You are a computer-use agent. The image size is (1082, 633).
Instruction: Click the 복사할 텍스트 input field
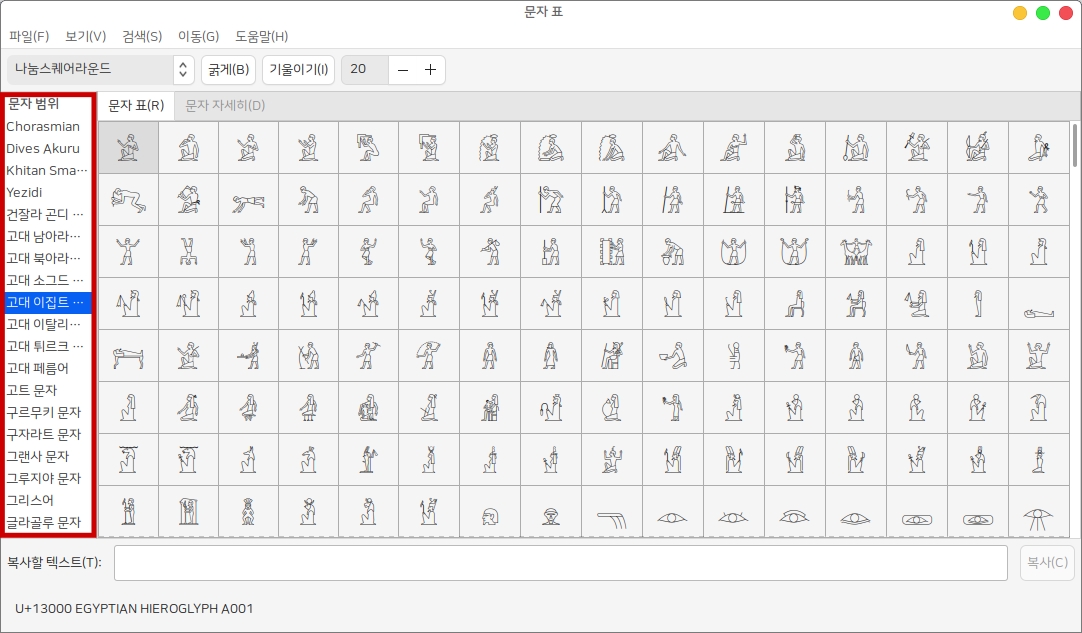click(x=560, y=562)
